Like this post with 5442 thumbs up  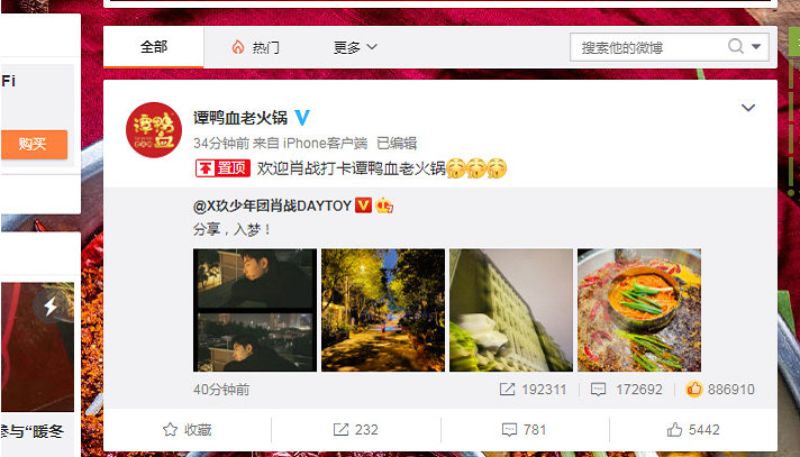pos(693,430)
